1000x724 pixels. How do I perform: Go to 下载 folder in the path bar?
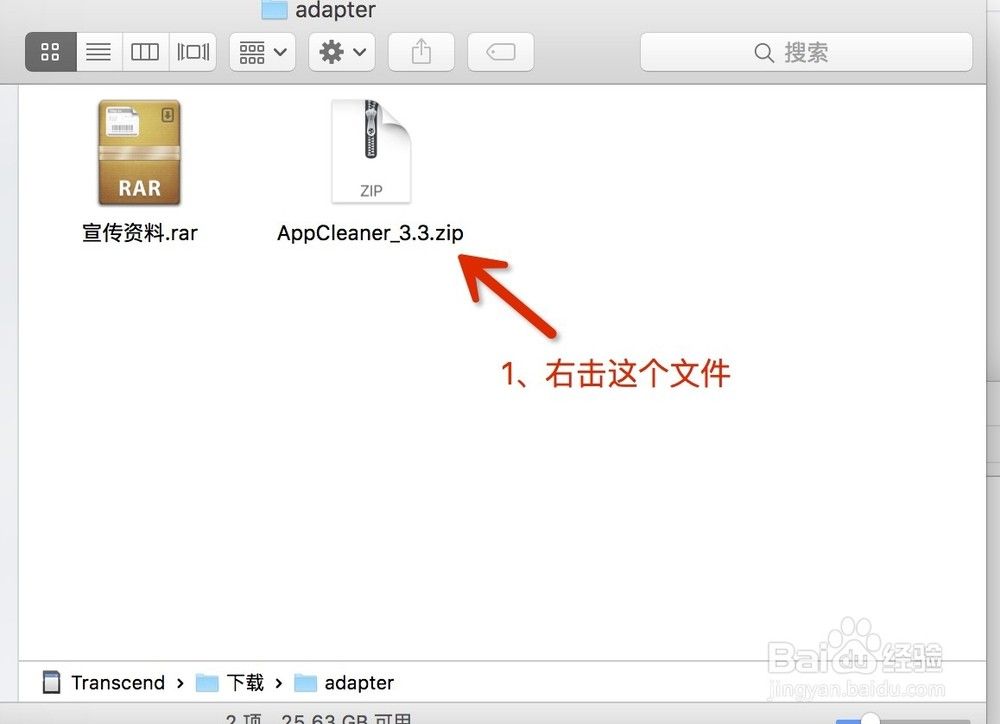[x=230, y=683]
